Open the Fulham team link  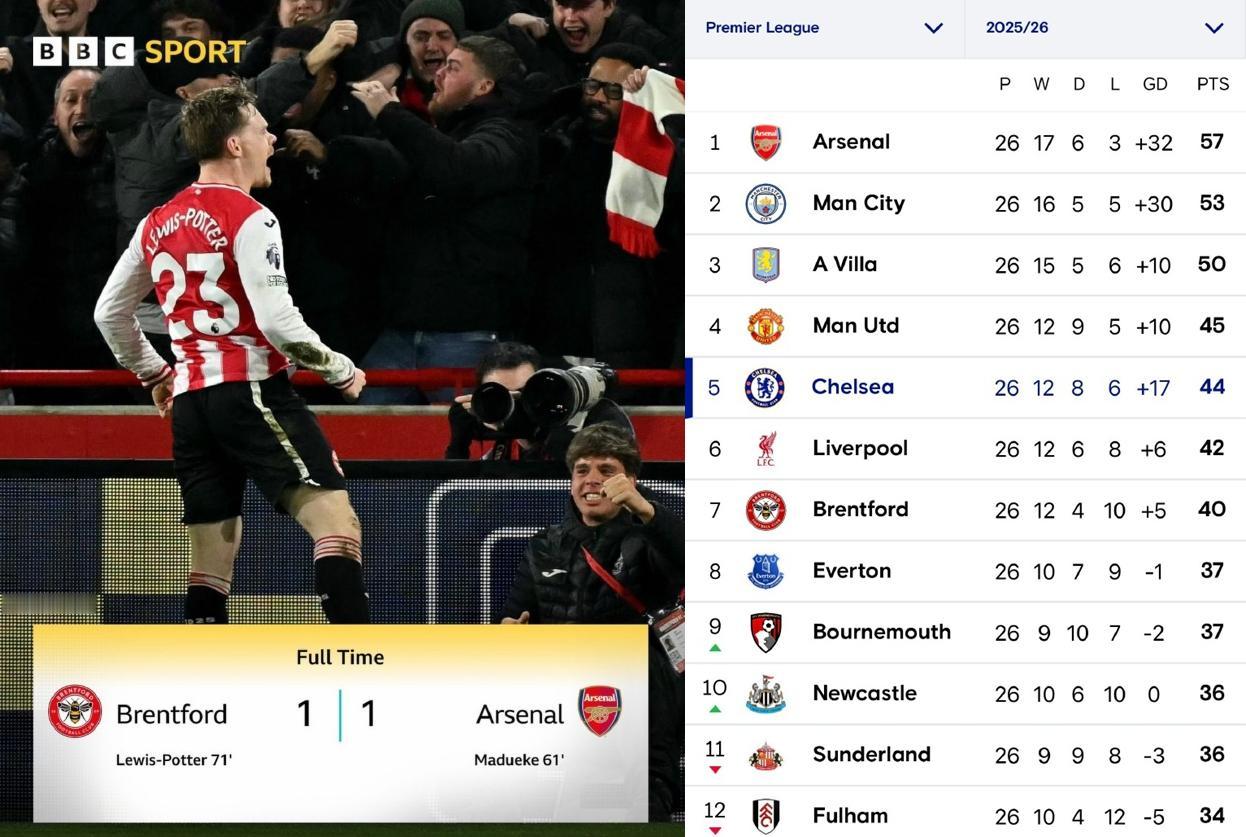pos(850,816)
